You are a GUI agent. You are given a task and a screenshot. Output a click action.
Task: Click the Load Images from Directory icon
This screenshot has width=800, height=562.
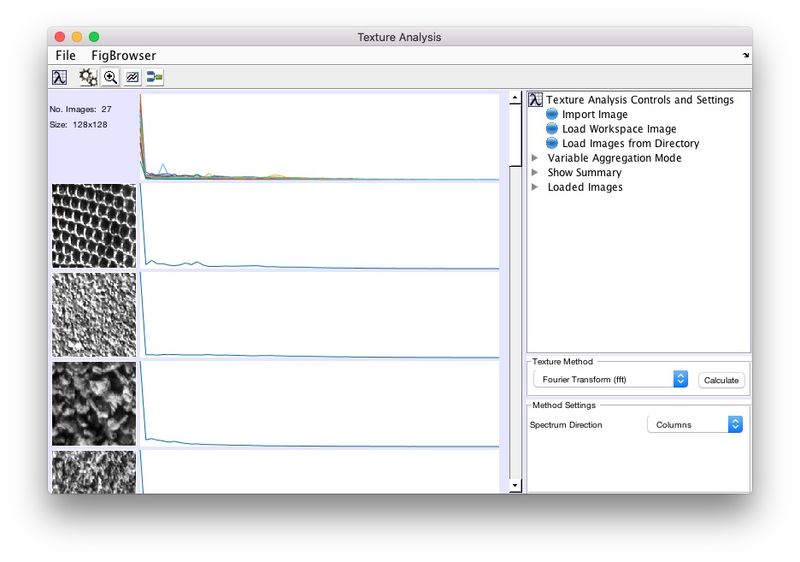pyautogui.click(x=552, y=144)
